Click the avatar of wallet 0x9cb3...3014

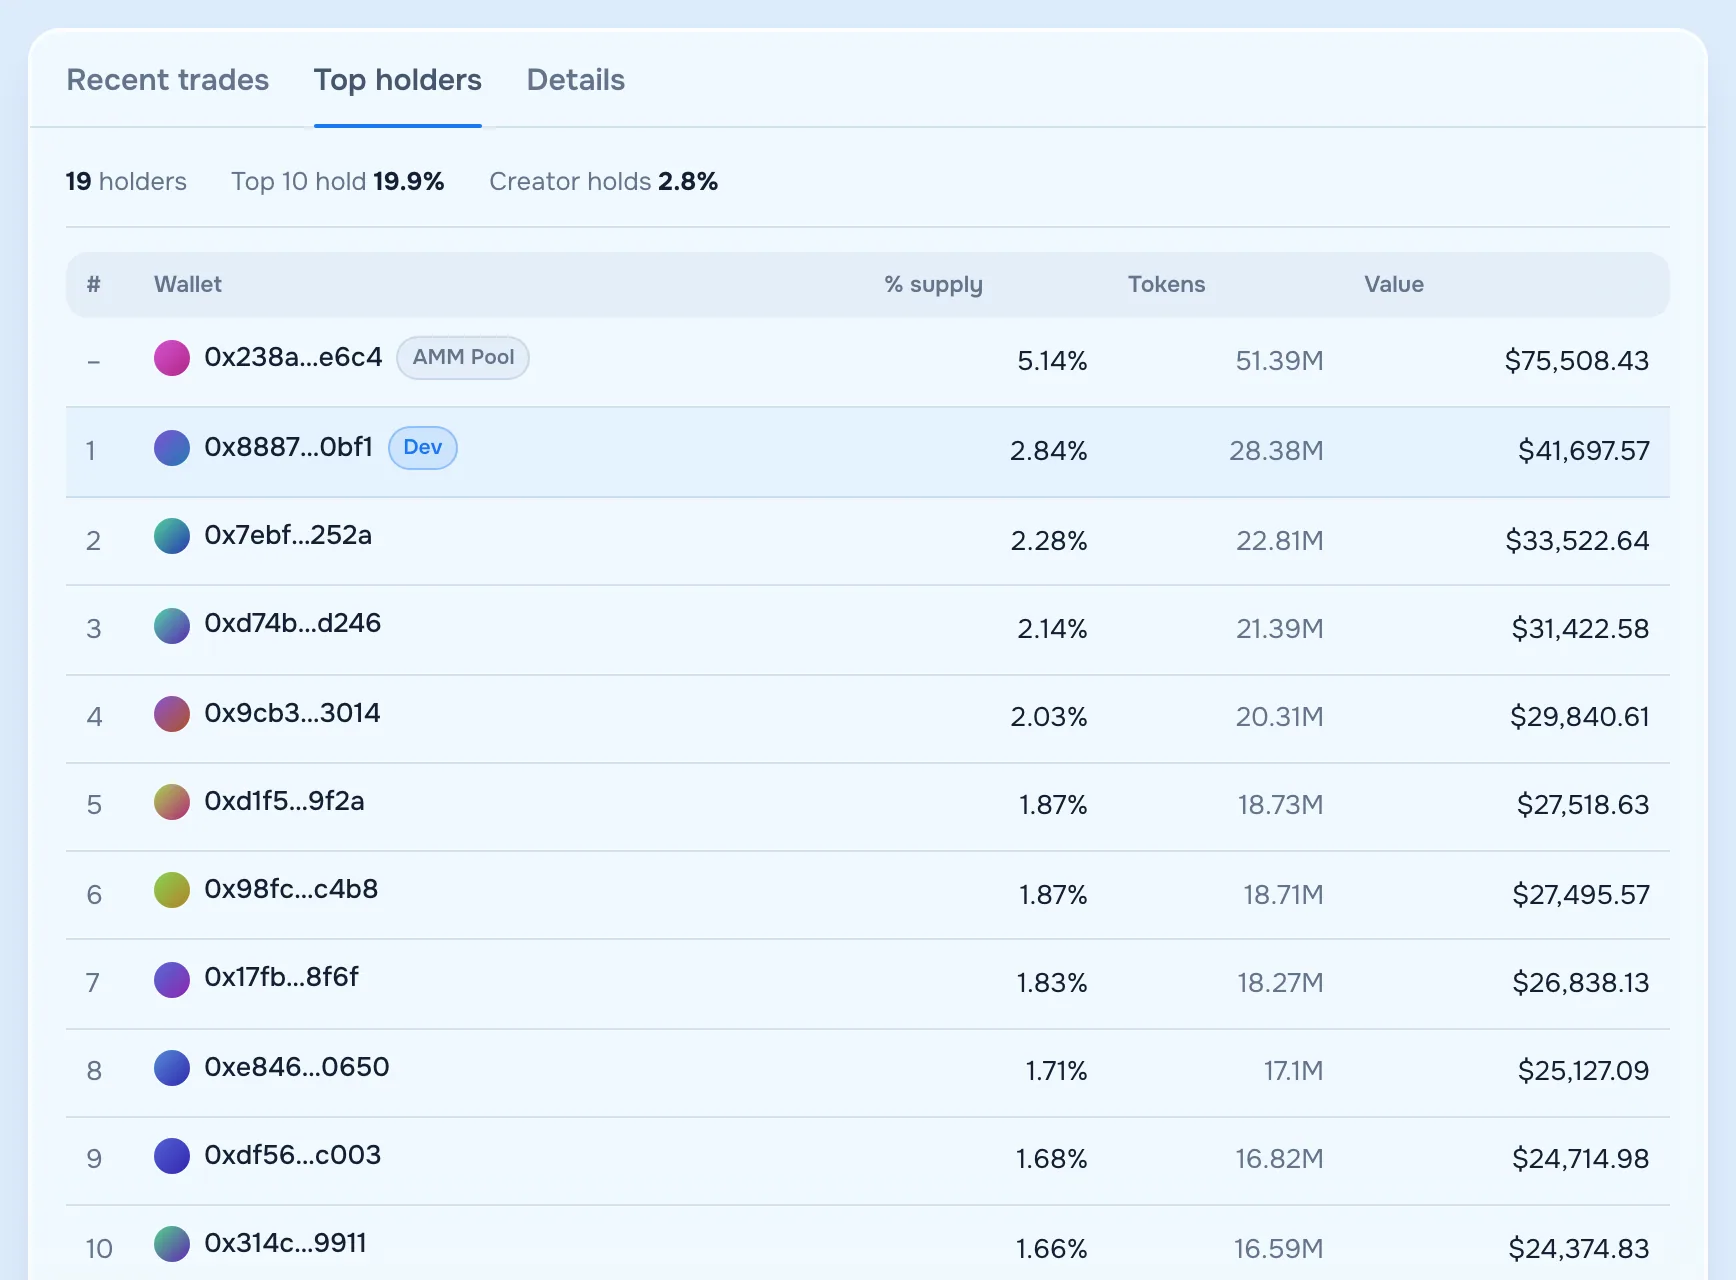(x=172, y=714)
